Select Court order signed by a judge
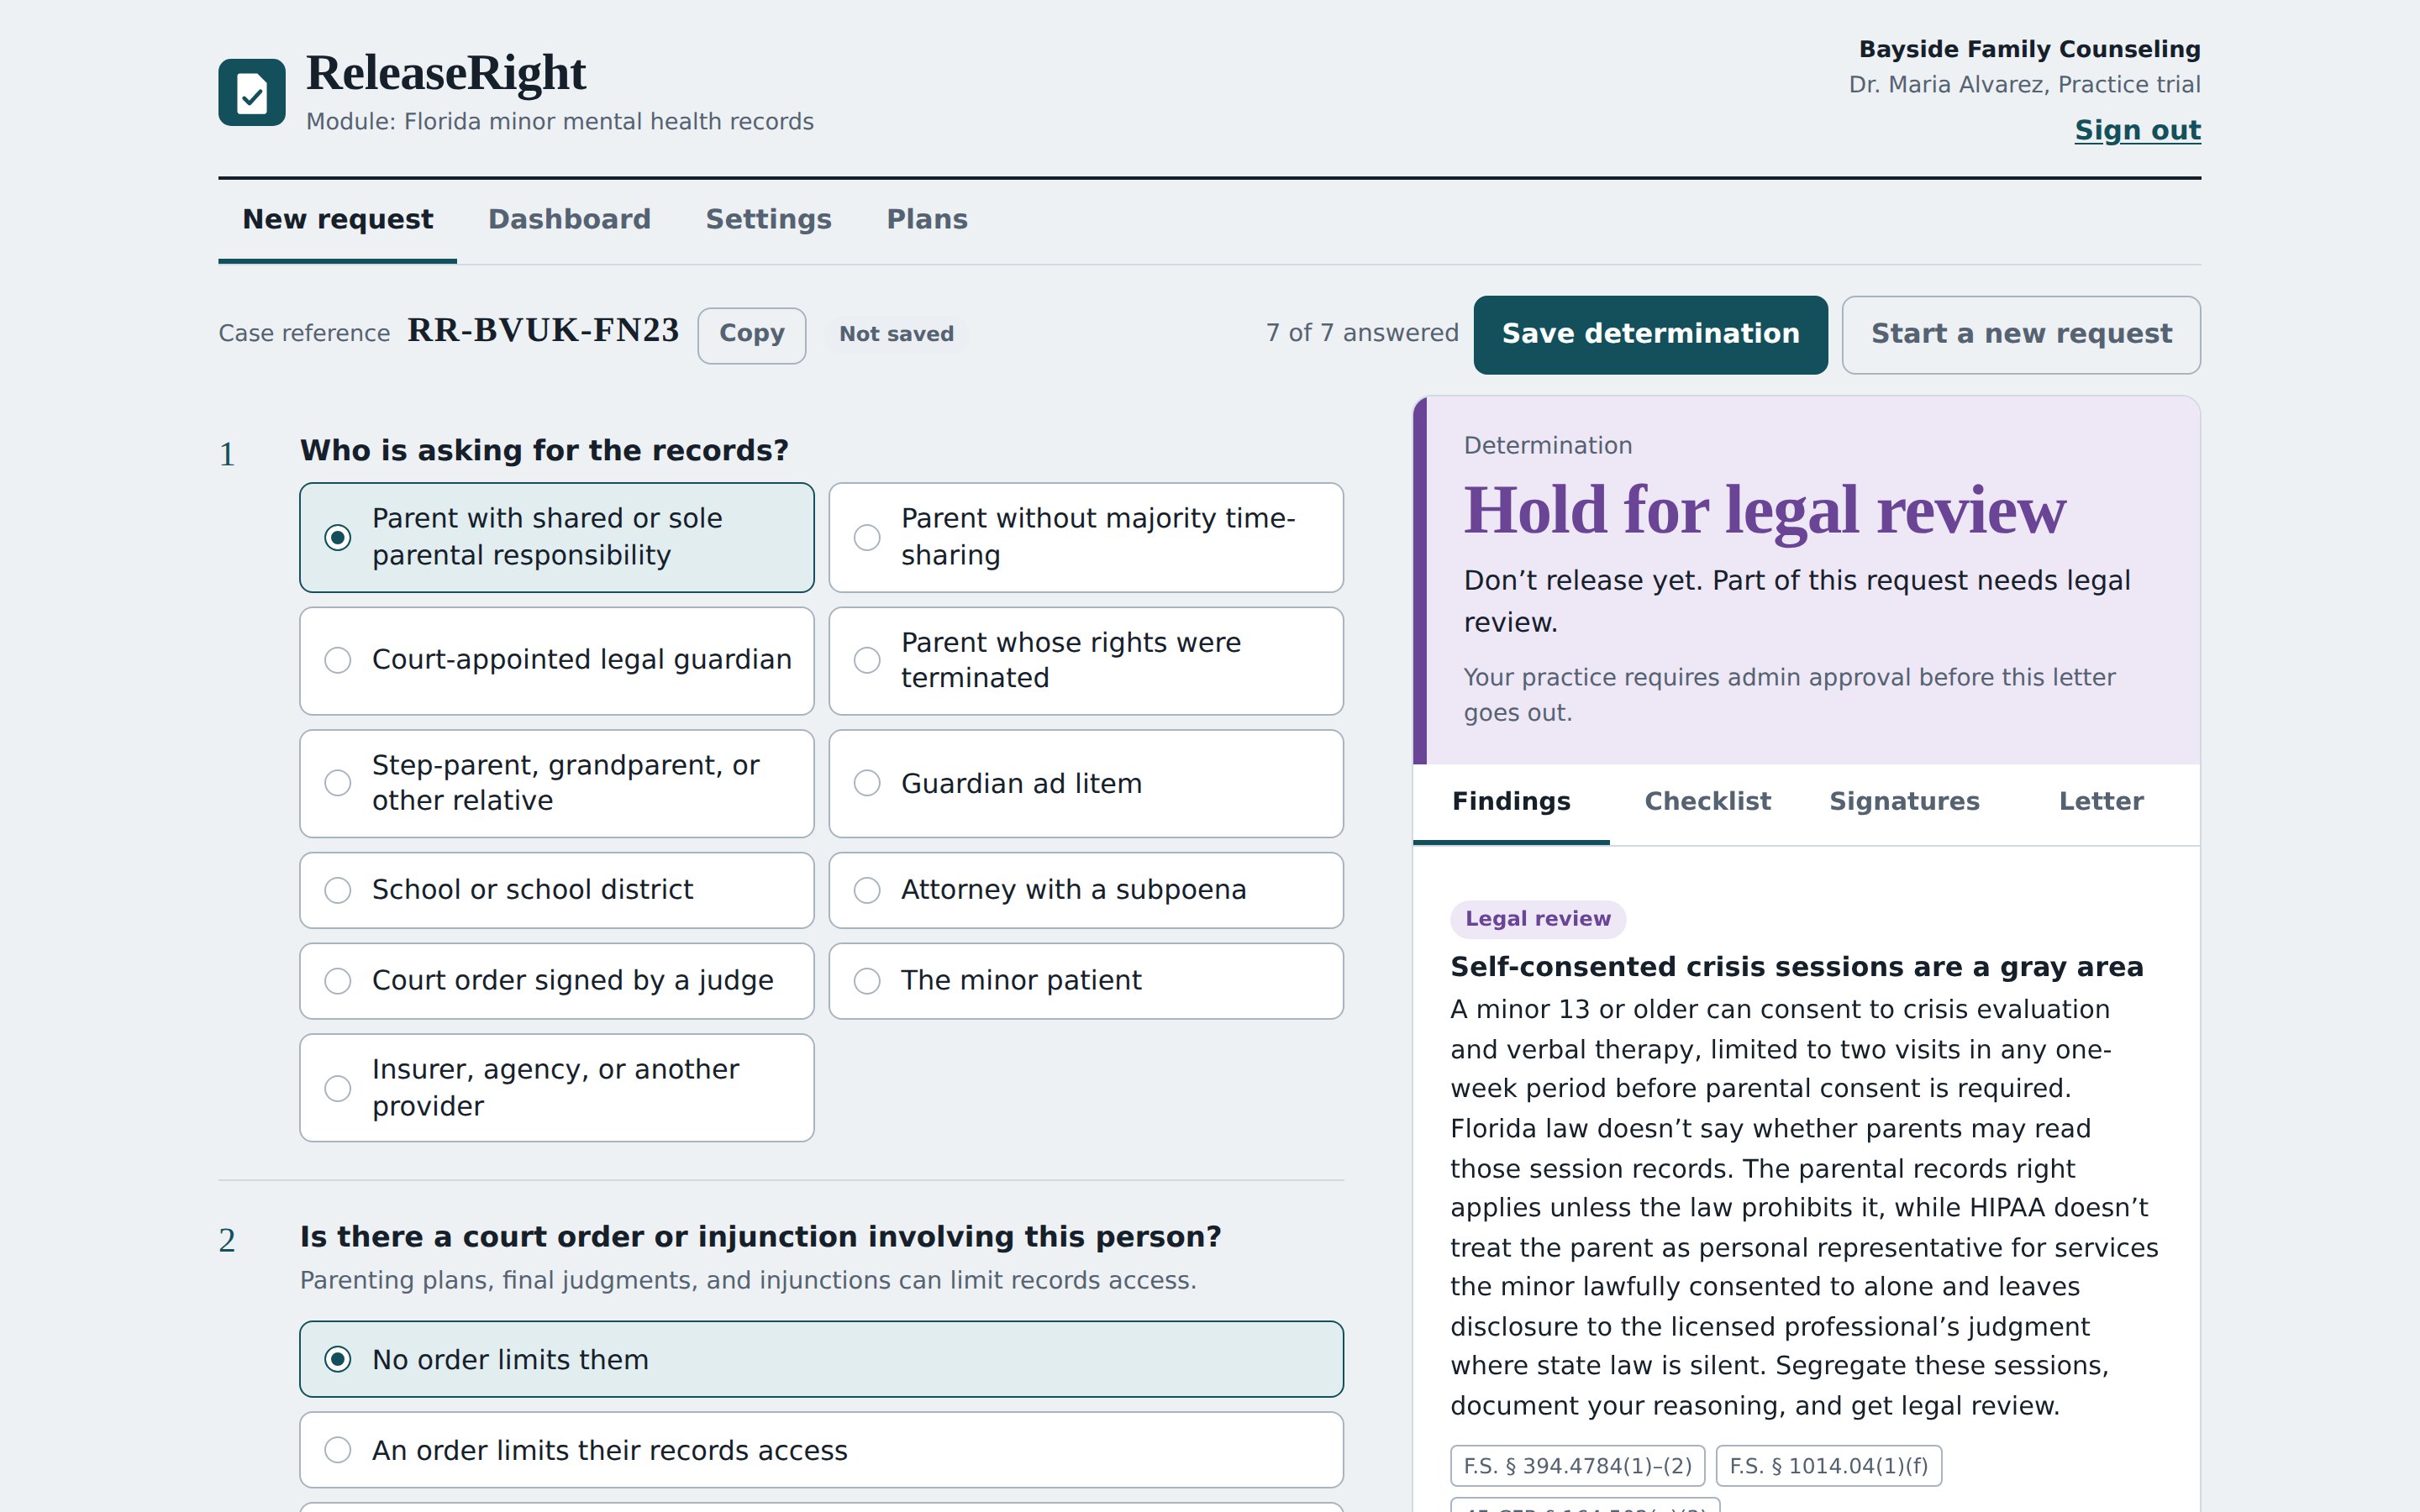This screenshot has width=2420, height=1512. (557, 981)
